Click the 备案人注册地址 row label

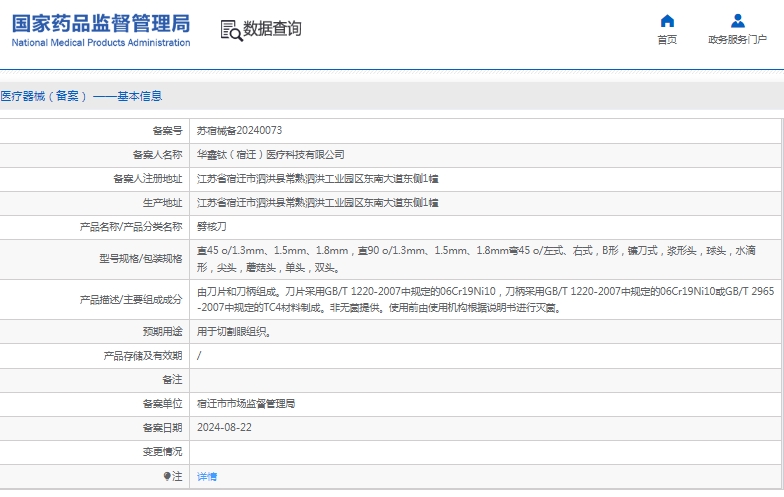[x=148, y=178]
